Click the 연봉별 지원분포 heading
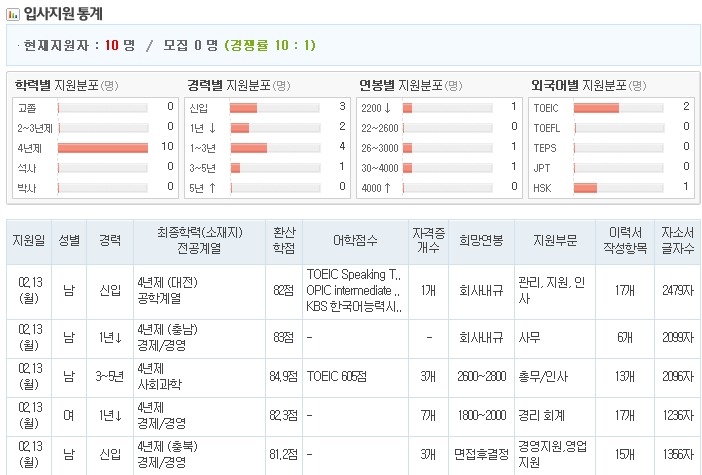This screenshot has height=475, width=702. (x=411, y=85)
